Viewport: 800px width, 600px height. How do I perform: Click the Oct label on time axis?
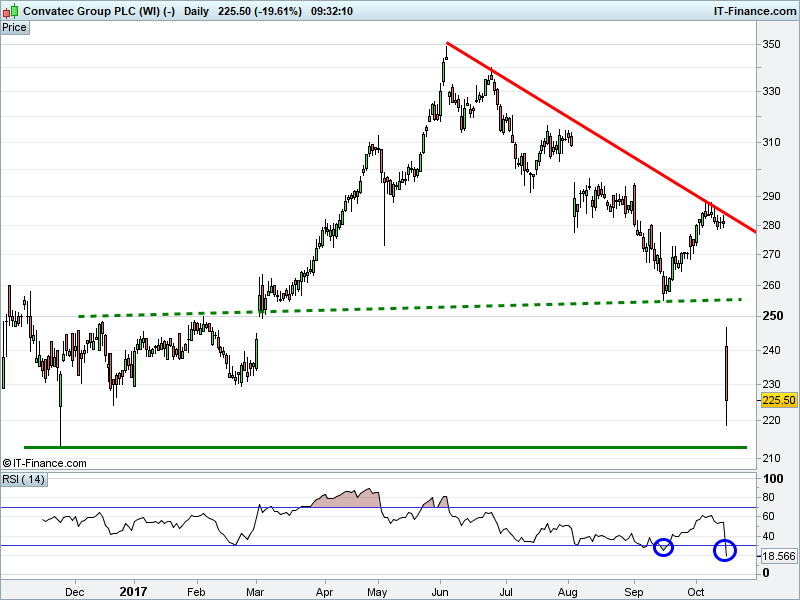coord(696,592)
